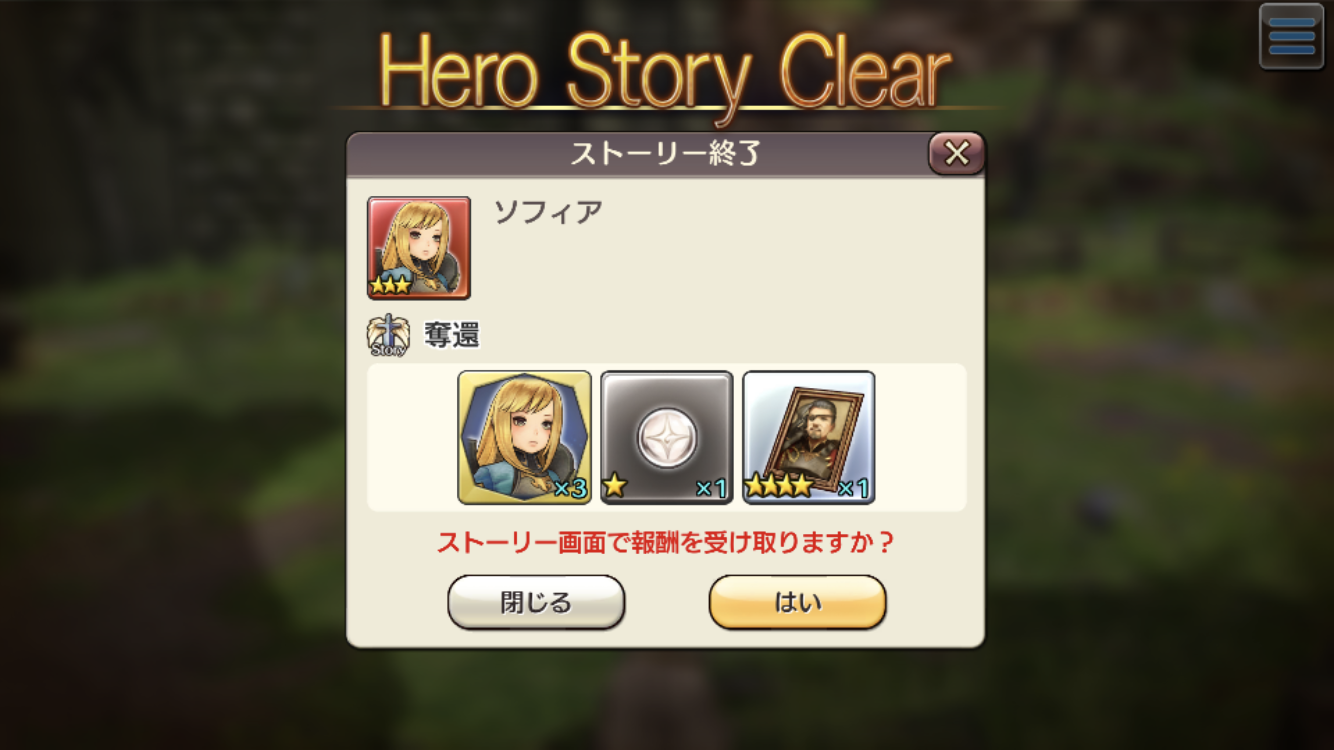Image resolution: width=1334 pixels, height=750 pixels.
Task: Tap the single star on the silver medal
Action: (615, 487)
